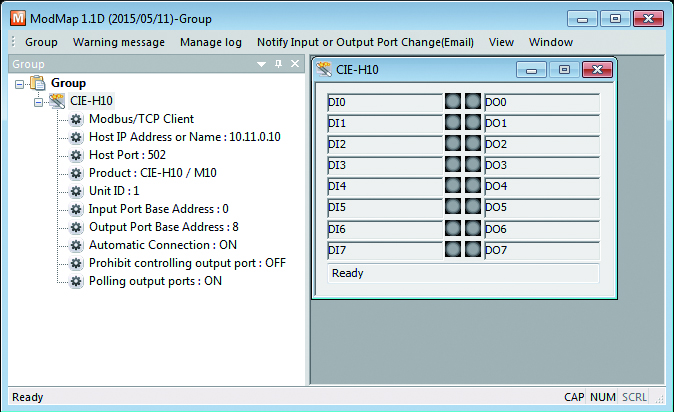The image size is (674, 412).
Task: Toggle the DO4 output LED
Action: point(473,186)
